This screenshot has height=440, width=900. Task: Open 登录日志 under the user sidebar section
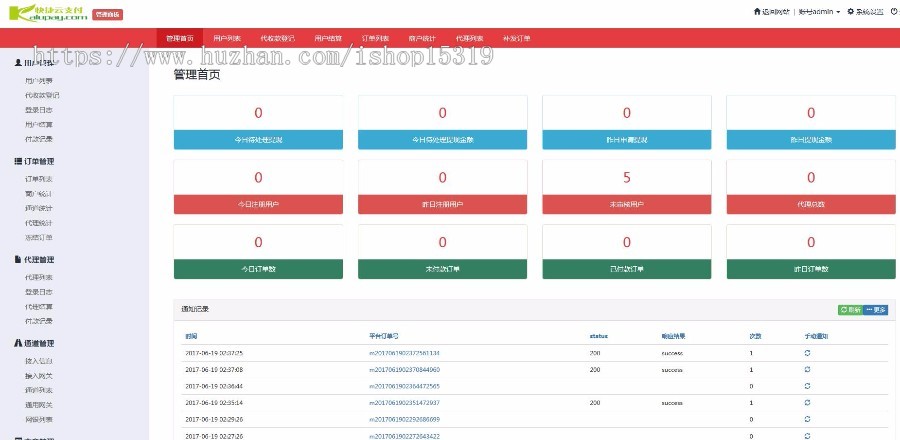pos(39,110)
